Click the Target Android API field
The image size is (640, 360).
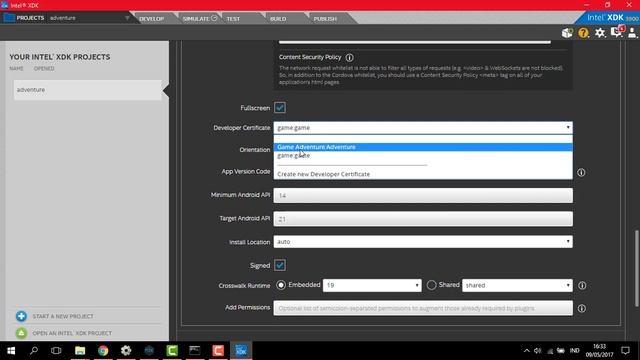click(x=423, y=219)
